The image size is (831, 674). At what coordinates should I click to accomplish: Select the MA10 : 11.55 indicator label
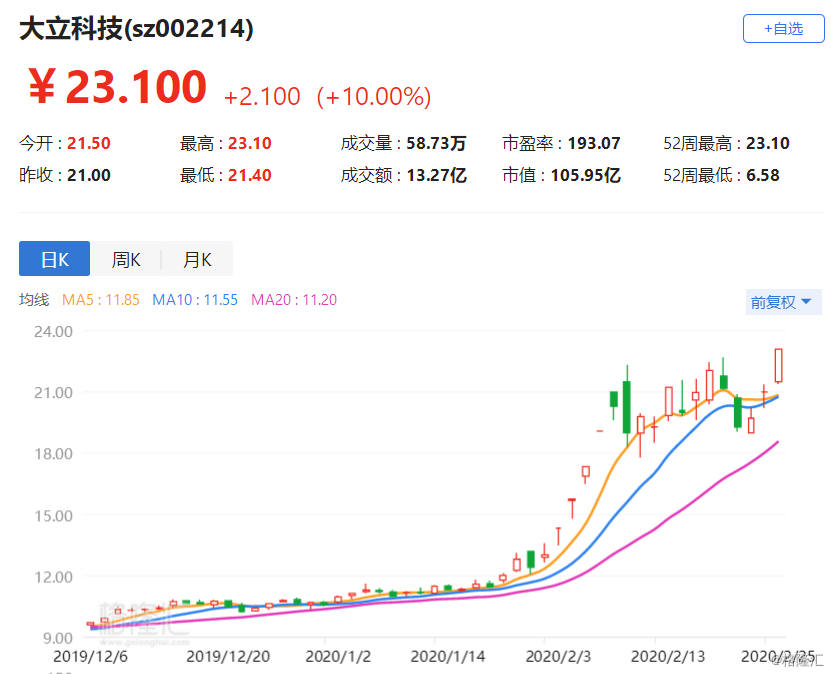point(195,300)
